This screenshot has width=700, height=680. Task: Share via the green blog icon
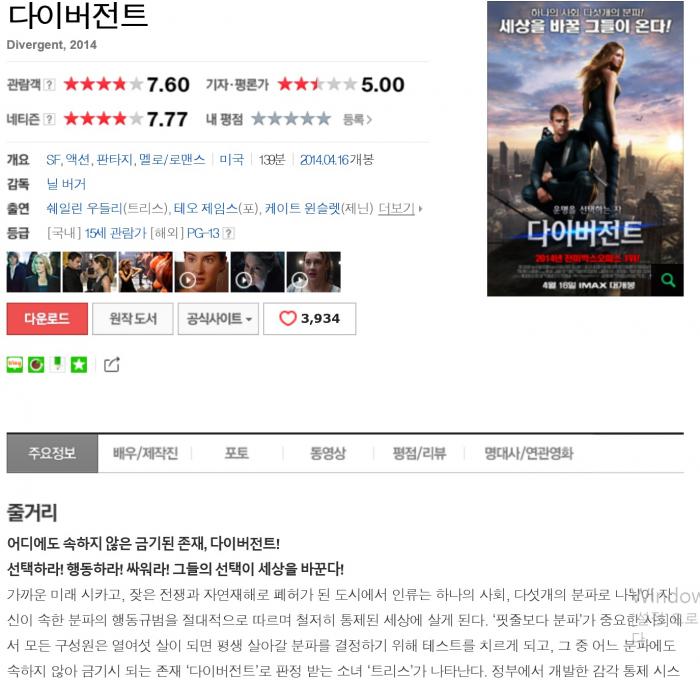coord(15,364)
